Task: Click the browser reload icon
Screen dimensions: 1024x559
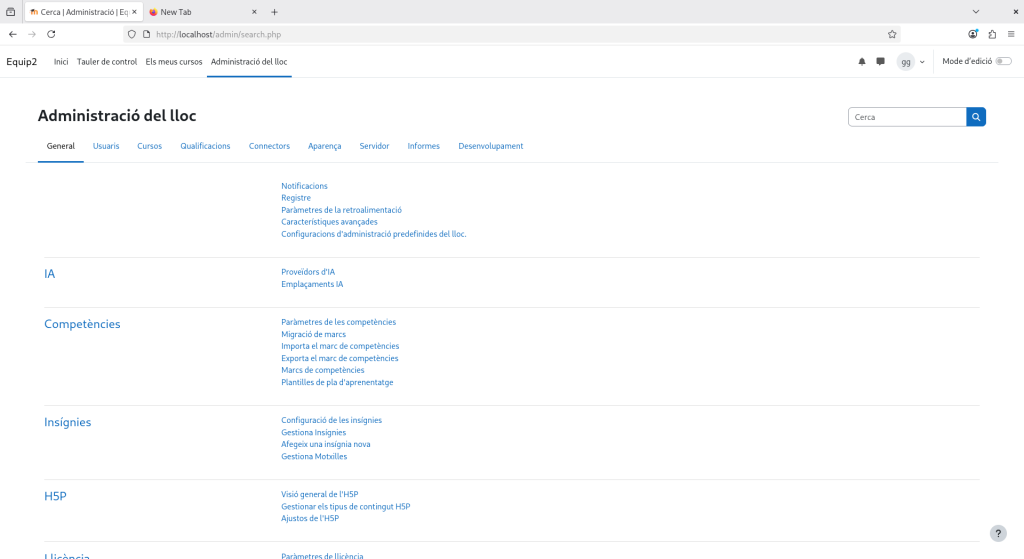Action: (51, 34)
